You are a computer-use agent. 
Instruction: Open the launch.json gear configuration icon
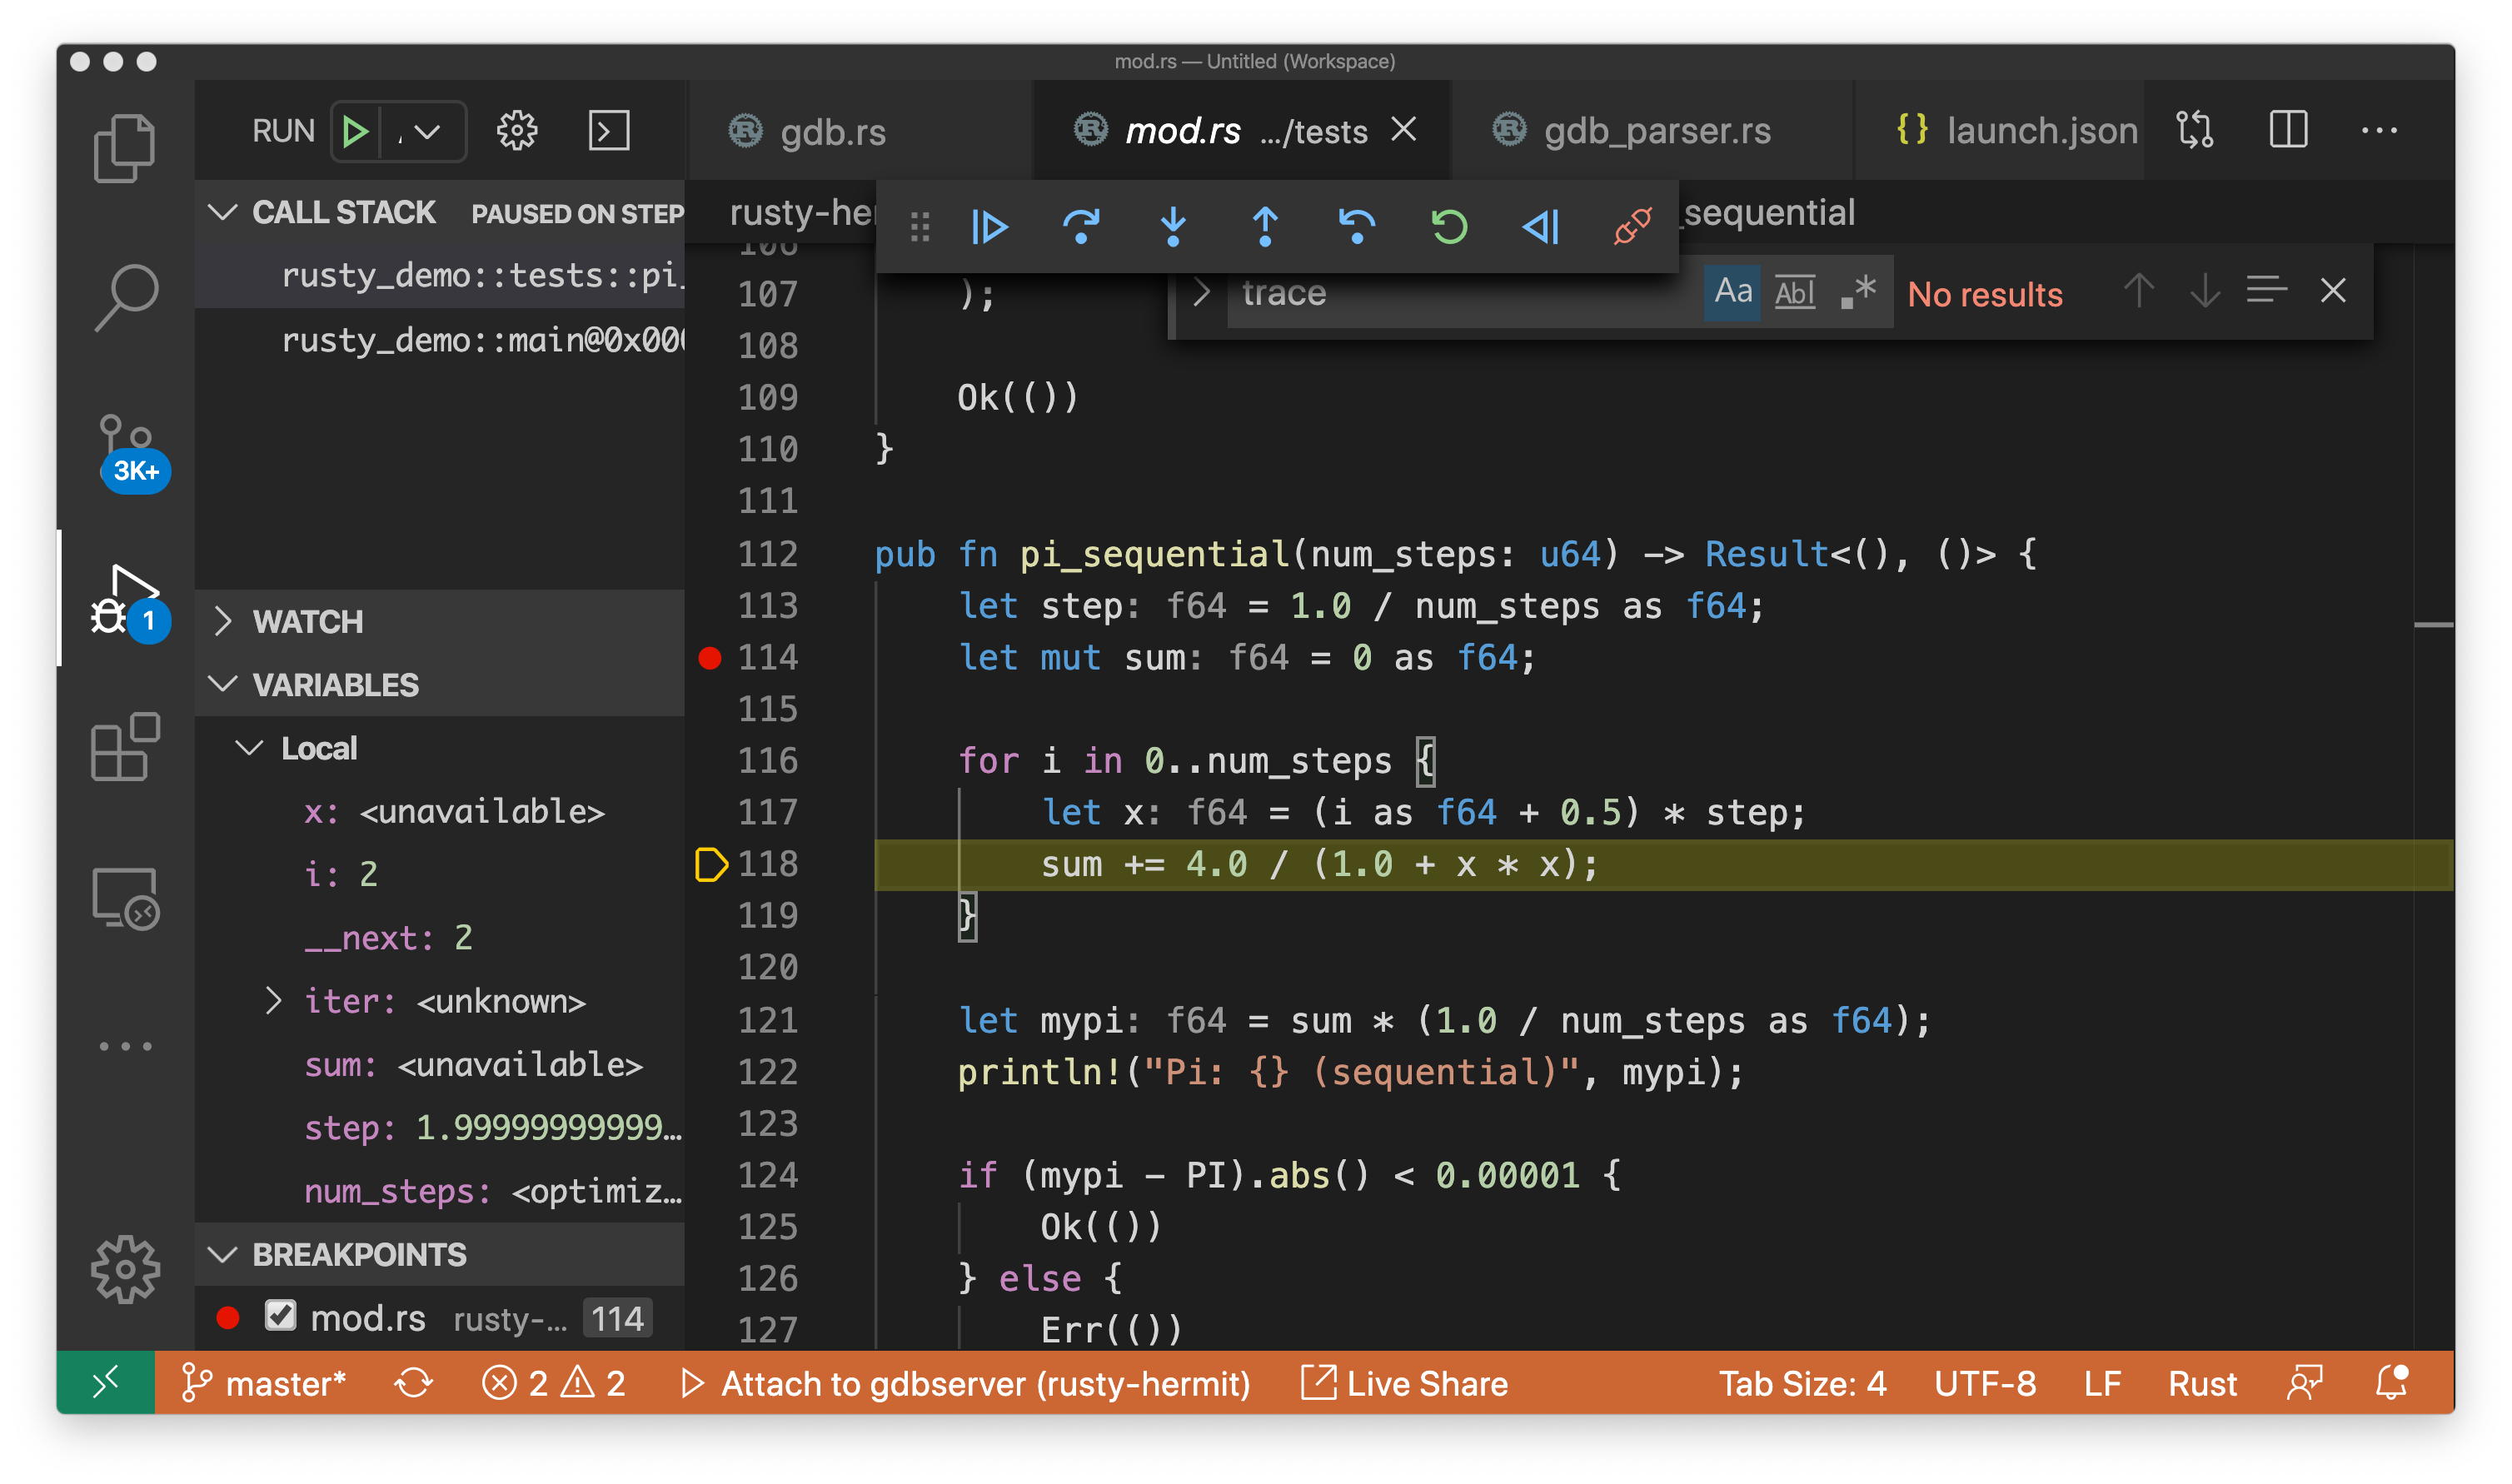point(517,131)
